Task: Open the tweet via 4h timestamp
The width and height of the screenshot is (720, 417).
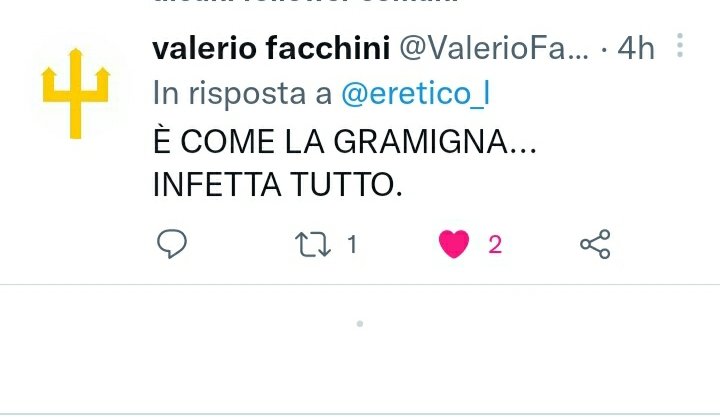Action: [636, 48]
